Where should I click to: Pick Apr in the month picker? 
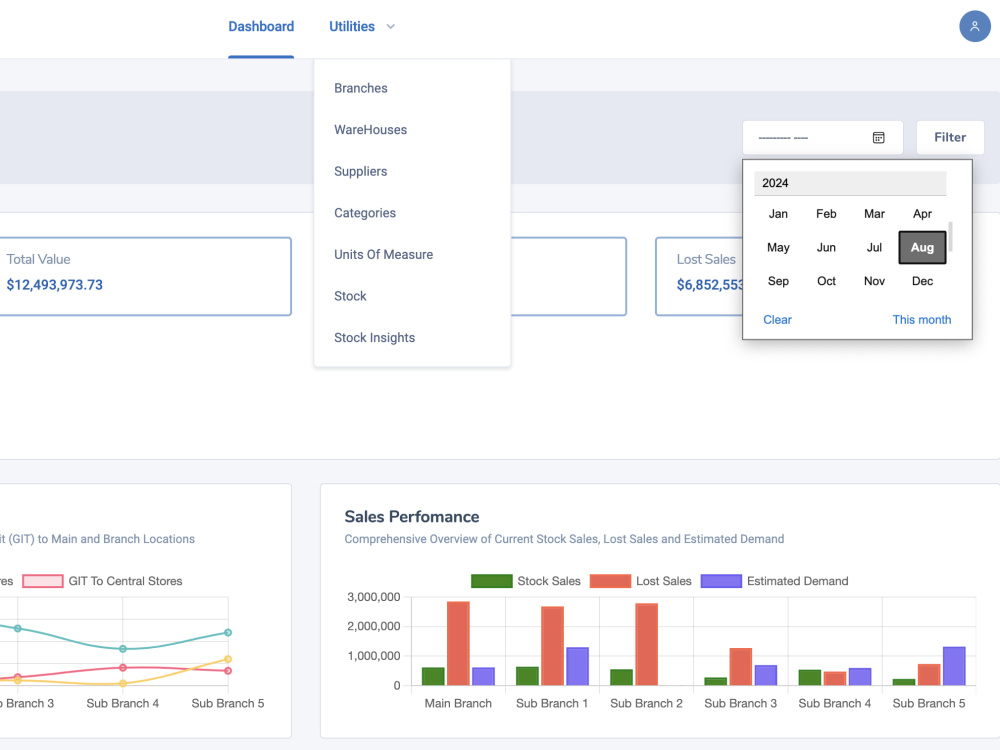[922, 214]
